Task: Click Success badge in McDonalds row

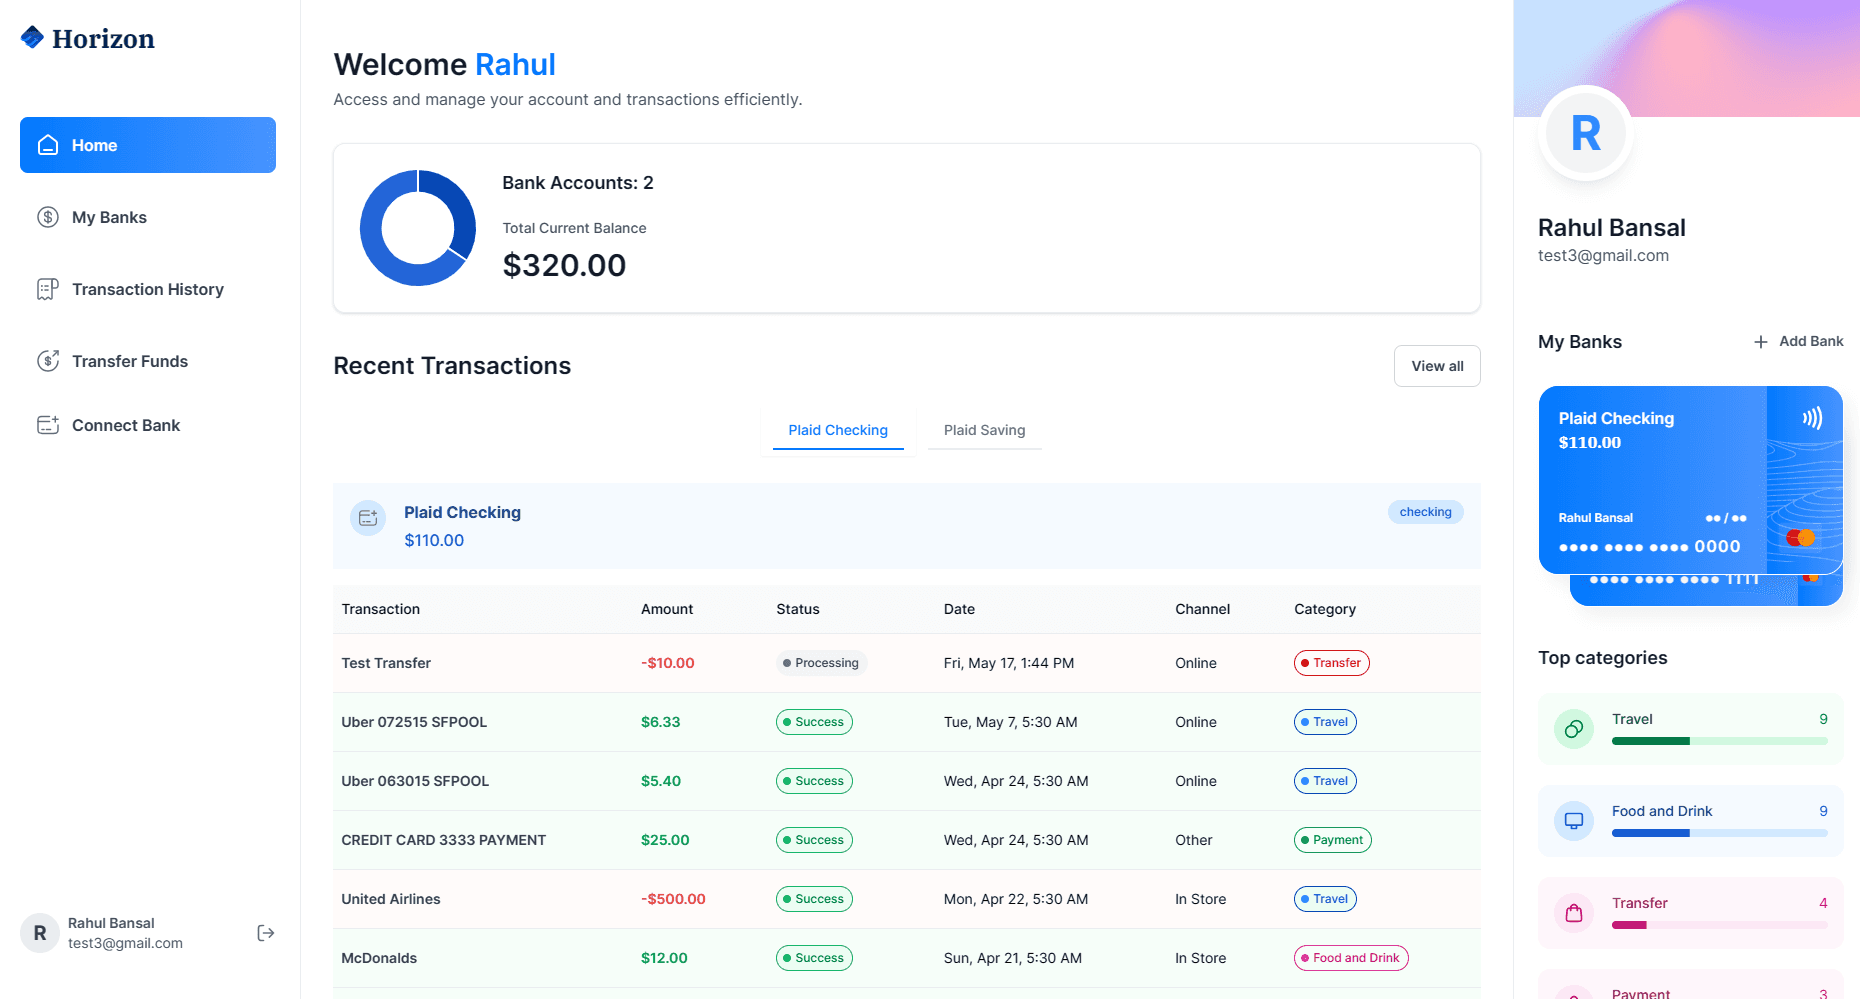Action: point(814,958)
